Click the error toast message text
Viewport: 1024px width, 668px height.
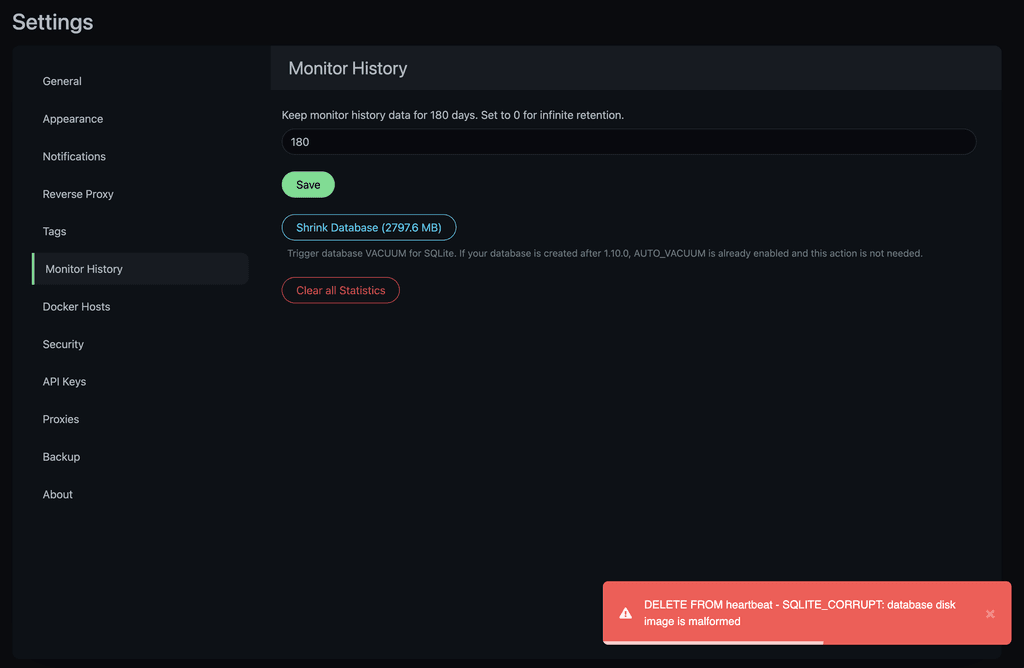coord(800,613)
